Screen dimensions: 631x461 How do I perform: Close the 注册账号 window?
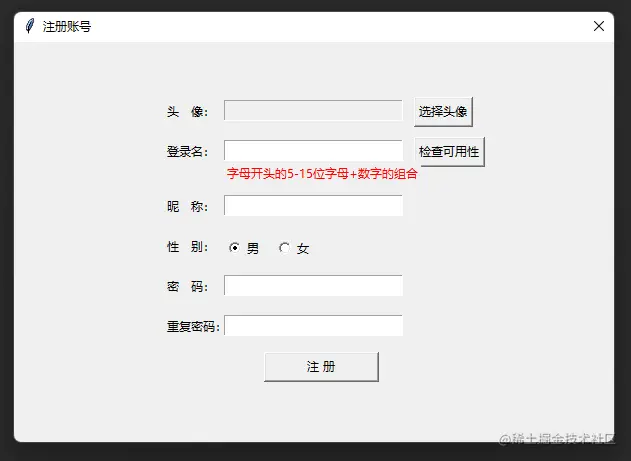(598, 26)
